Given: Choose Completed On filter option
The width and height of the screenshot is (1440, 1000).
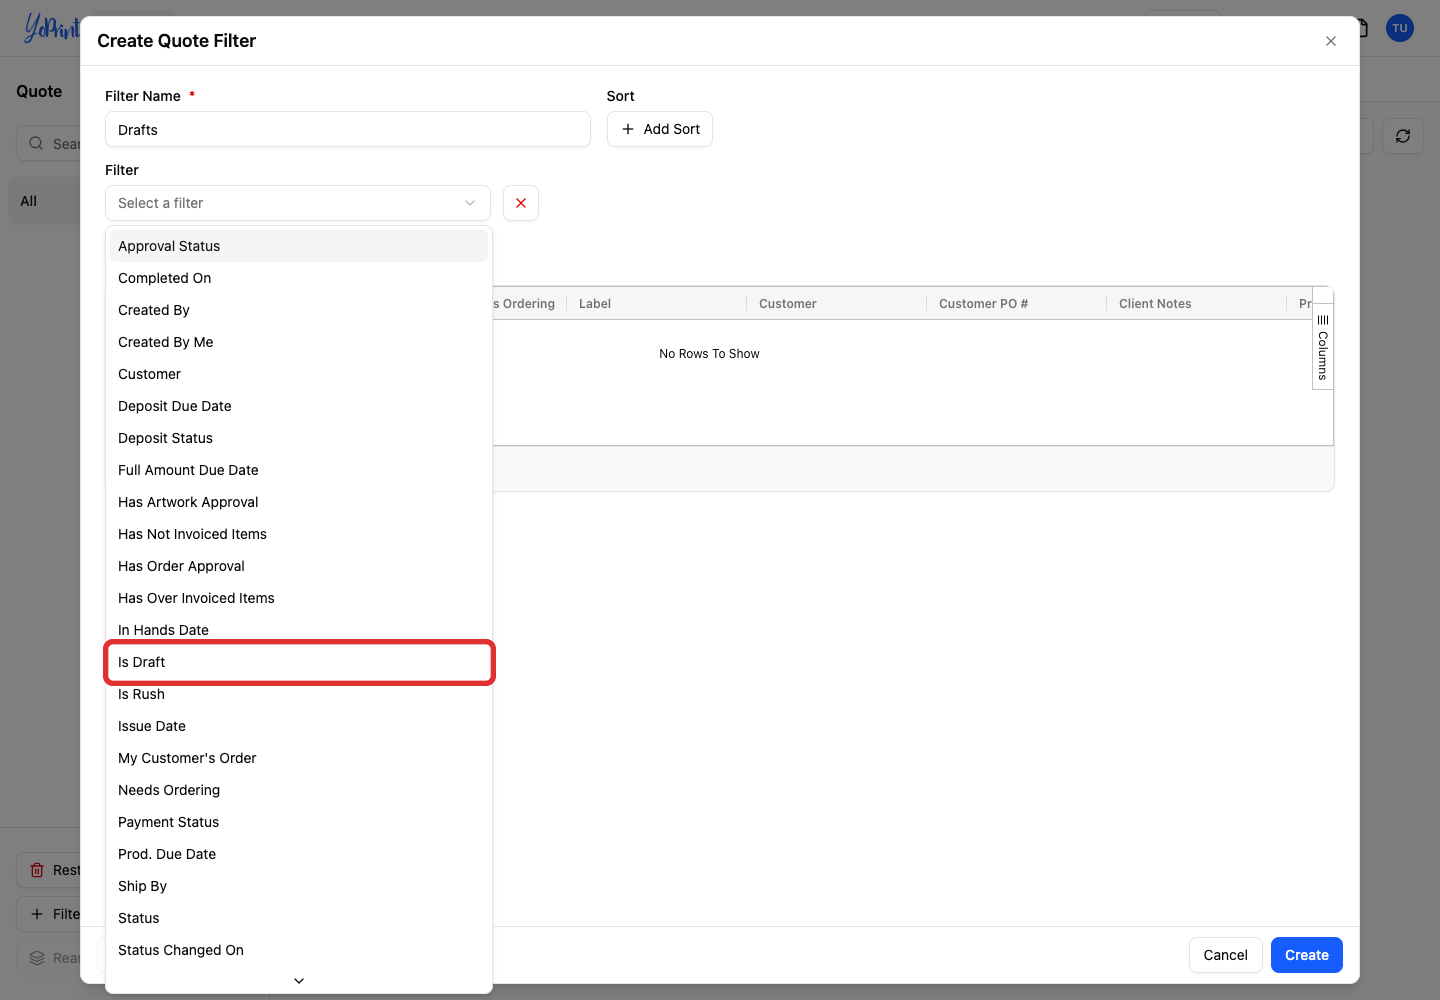Looking at the screenshot, I should [x=299, y=278].
